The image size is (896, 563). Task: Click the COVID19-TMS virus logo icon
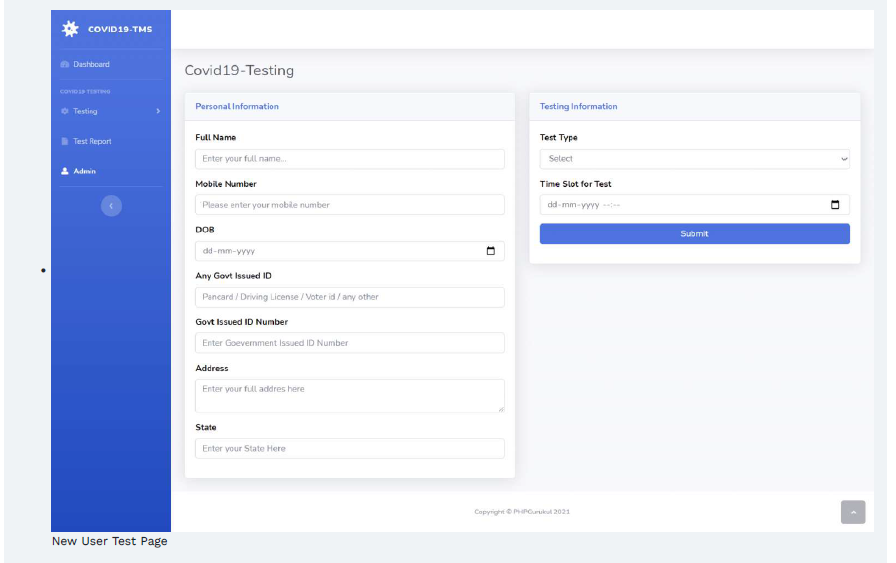70,29
